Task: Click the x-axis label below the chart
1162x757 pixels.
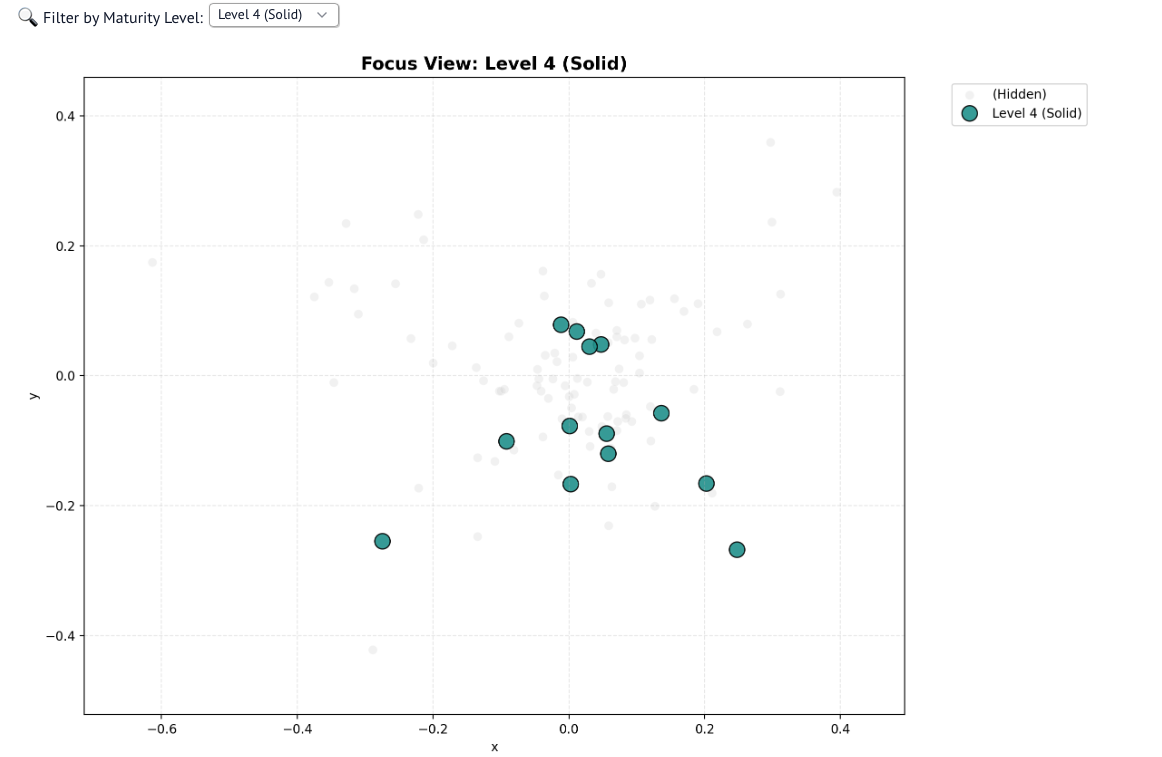Action: pyautogui.click(x=494, y=747)
